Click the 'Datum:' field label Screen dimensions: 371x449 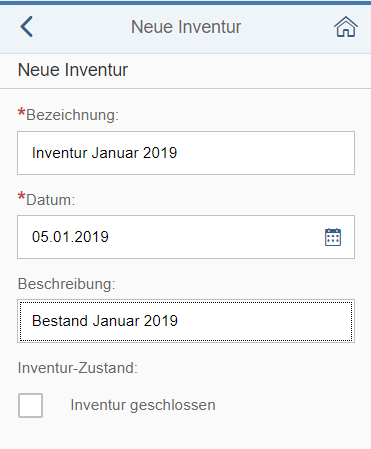[51, 200]
